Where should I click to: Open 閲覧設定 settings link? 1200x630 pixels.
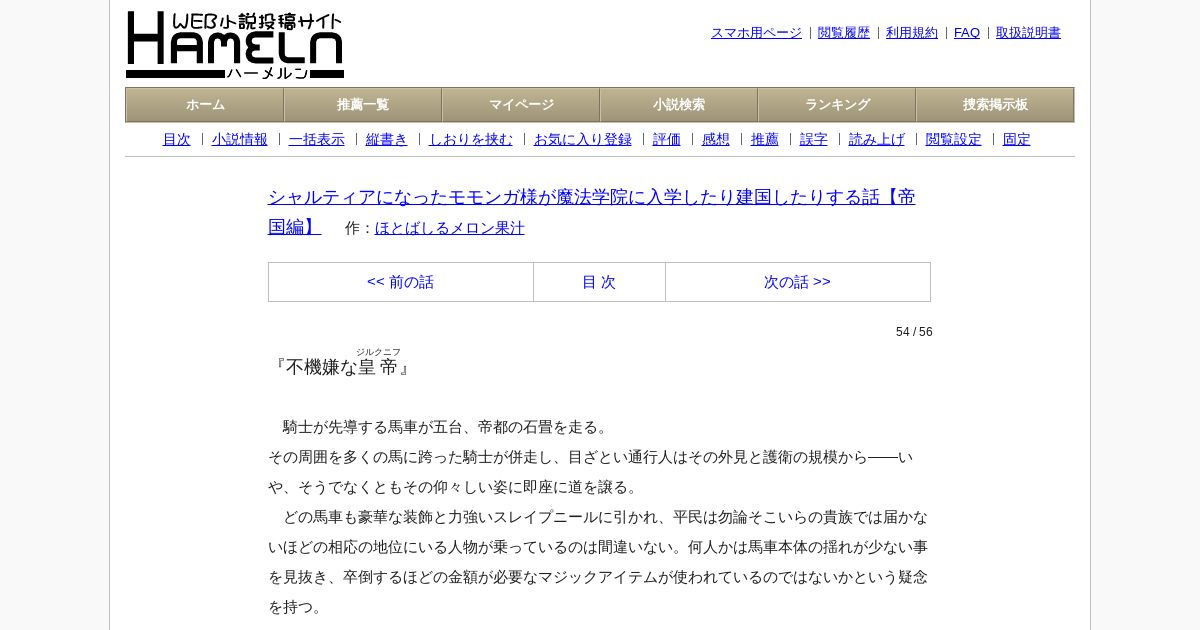[x=954, y=140]
